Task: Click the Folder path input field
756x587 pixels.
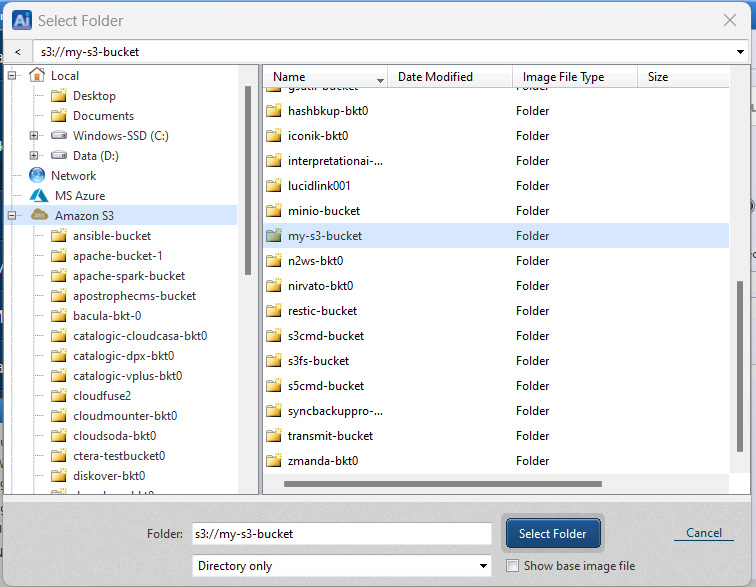Action: pos(341,534)
